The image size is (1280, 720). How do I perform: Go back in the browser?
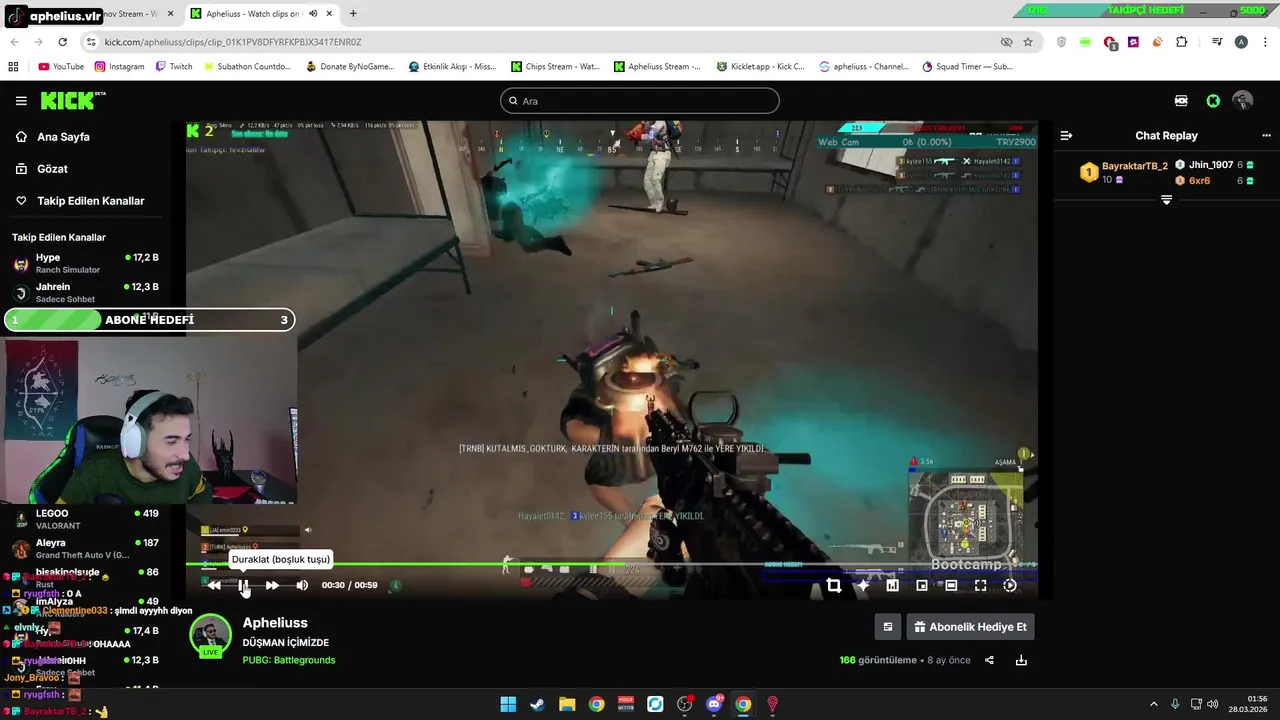(x=14, y=42)
